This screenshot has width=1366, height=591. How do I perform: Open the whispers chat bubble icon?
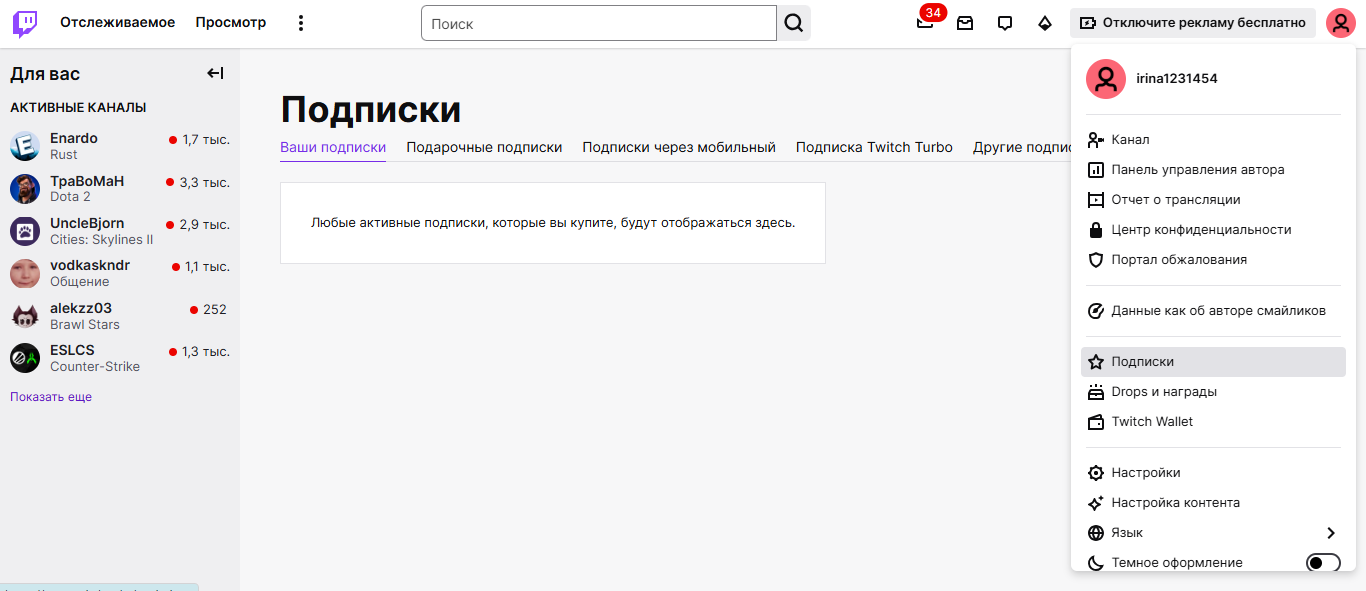(1005, 23)
